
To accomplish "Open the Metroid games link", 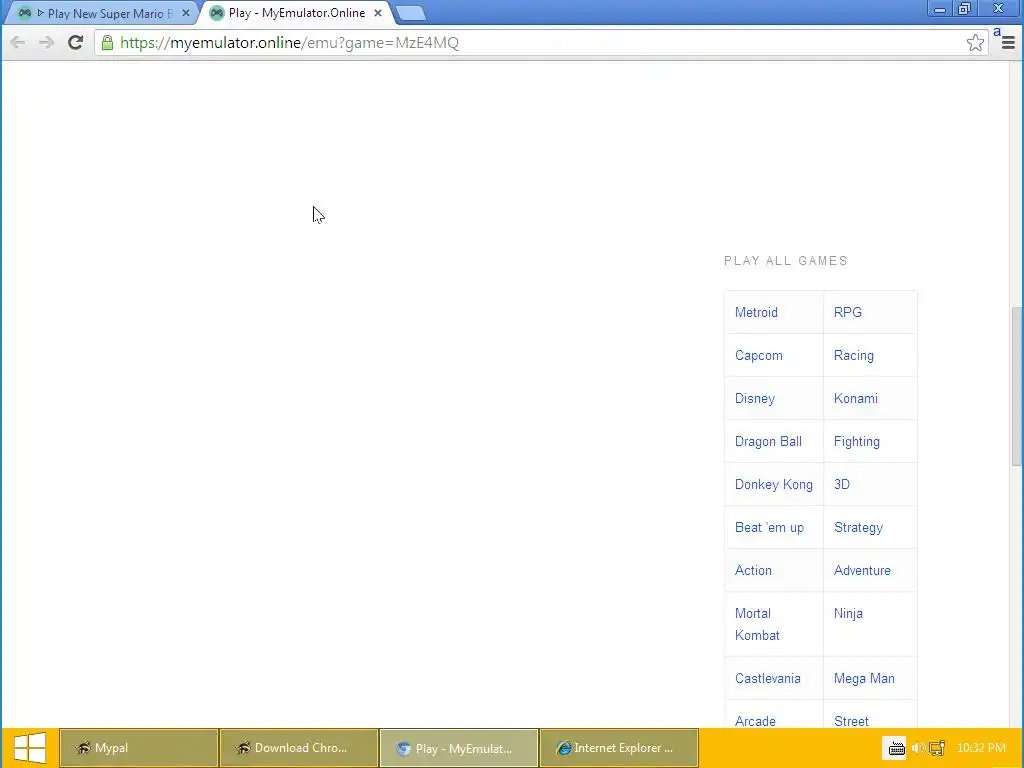I will [756, 312].
